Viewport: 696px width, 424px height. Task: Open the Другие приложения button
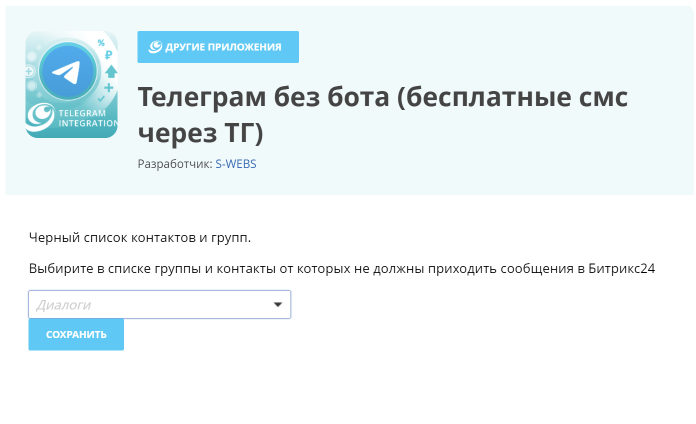click(218, 47)
